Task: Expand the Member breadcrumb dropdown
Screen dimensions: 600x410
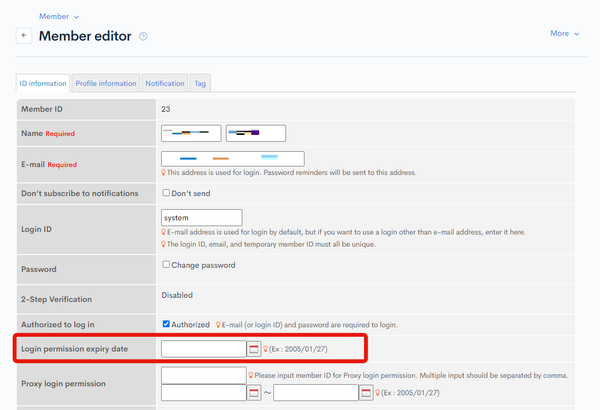Action: [x=59, y=16]
